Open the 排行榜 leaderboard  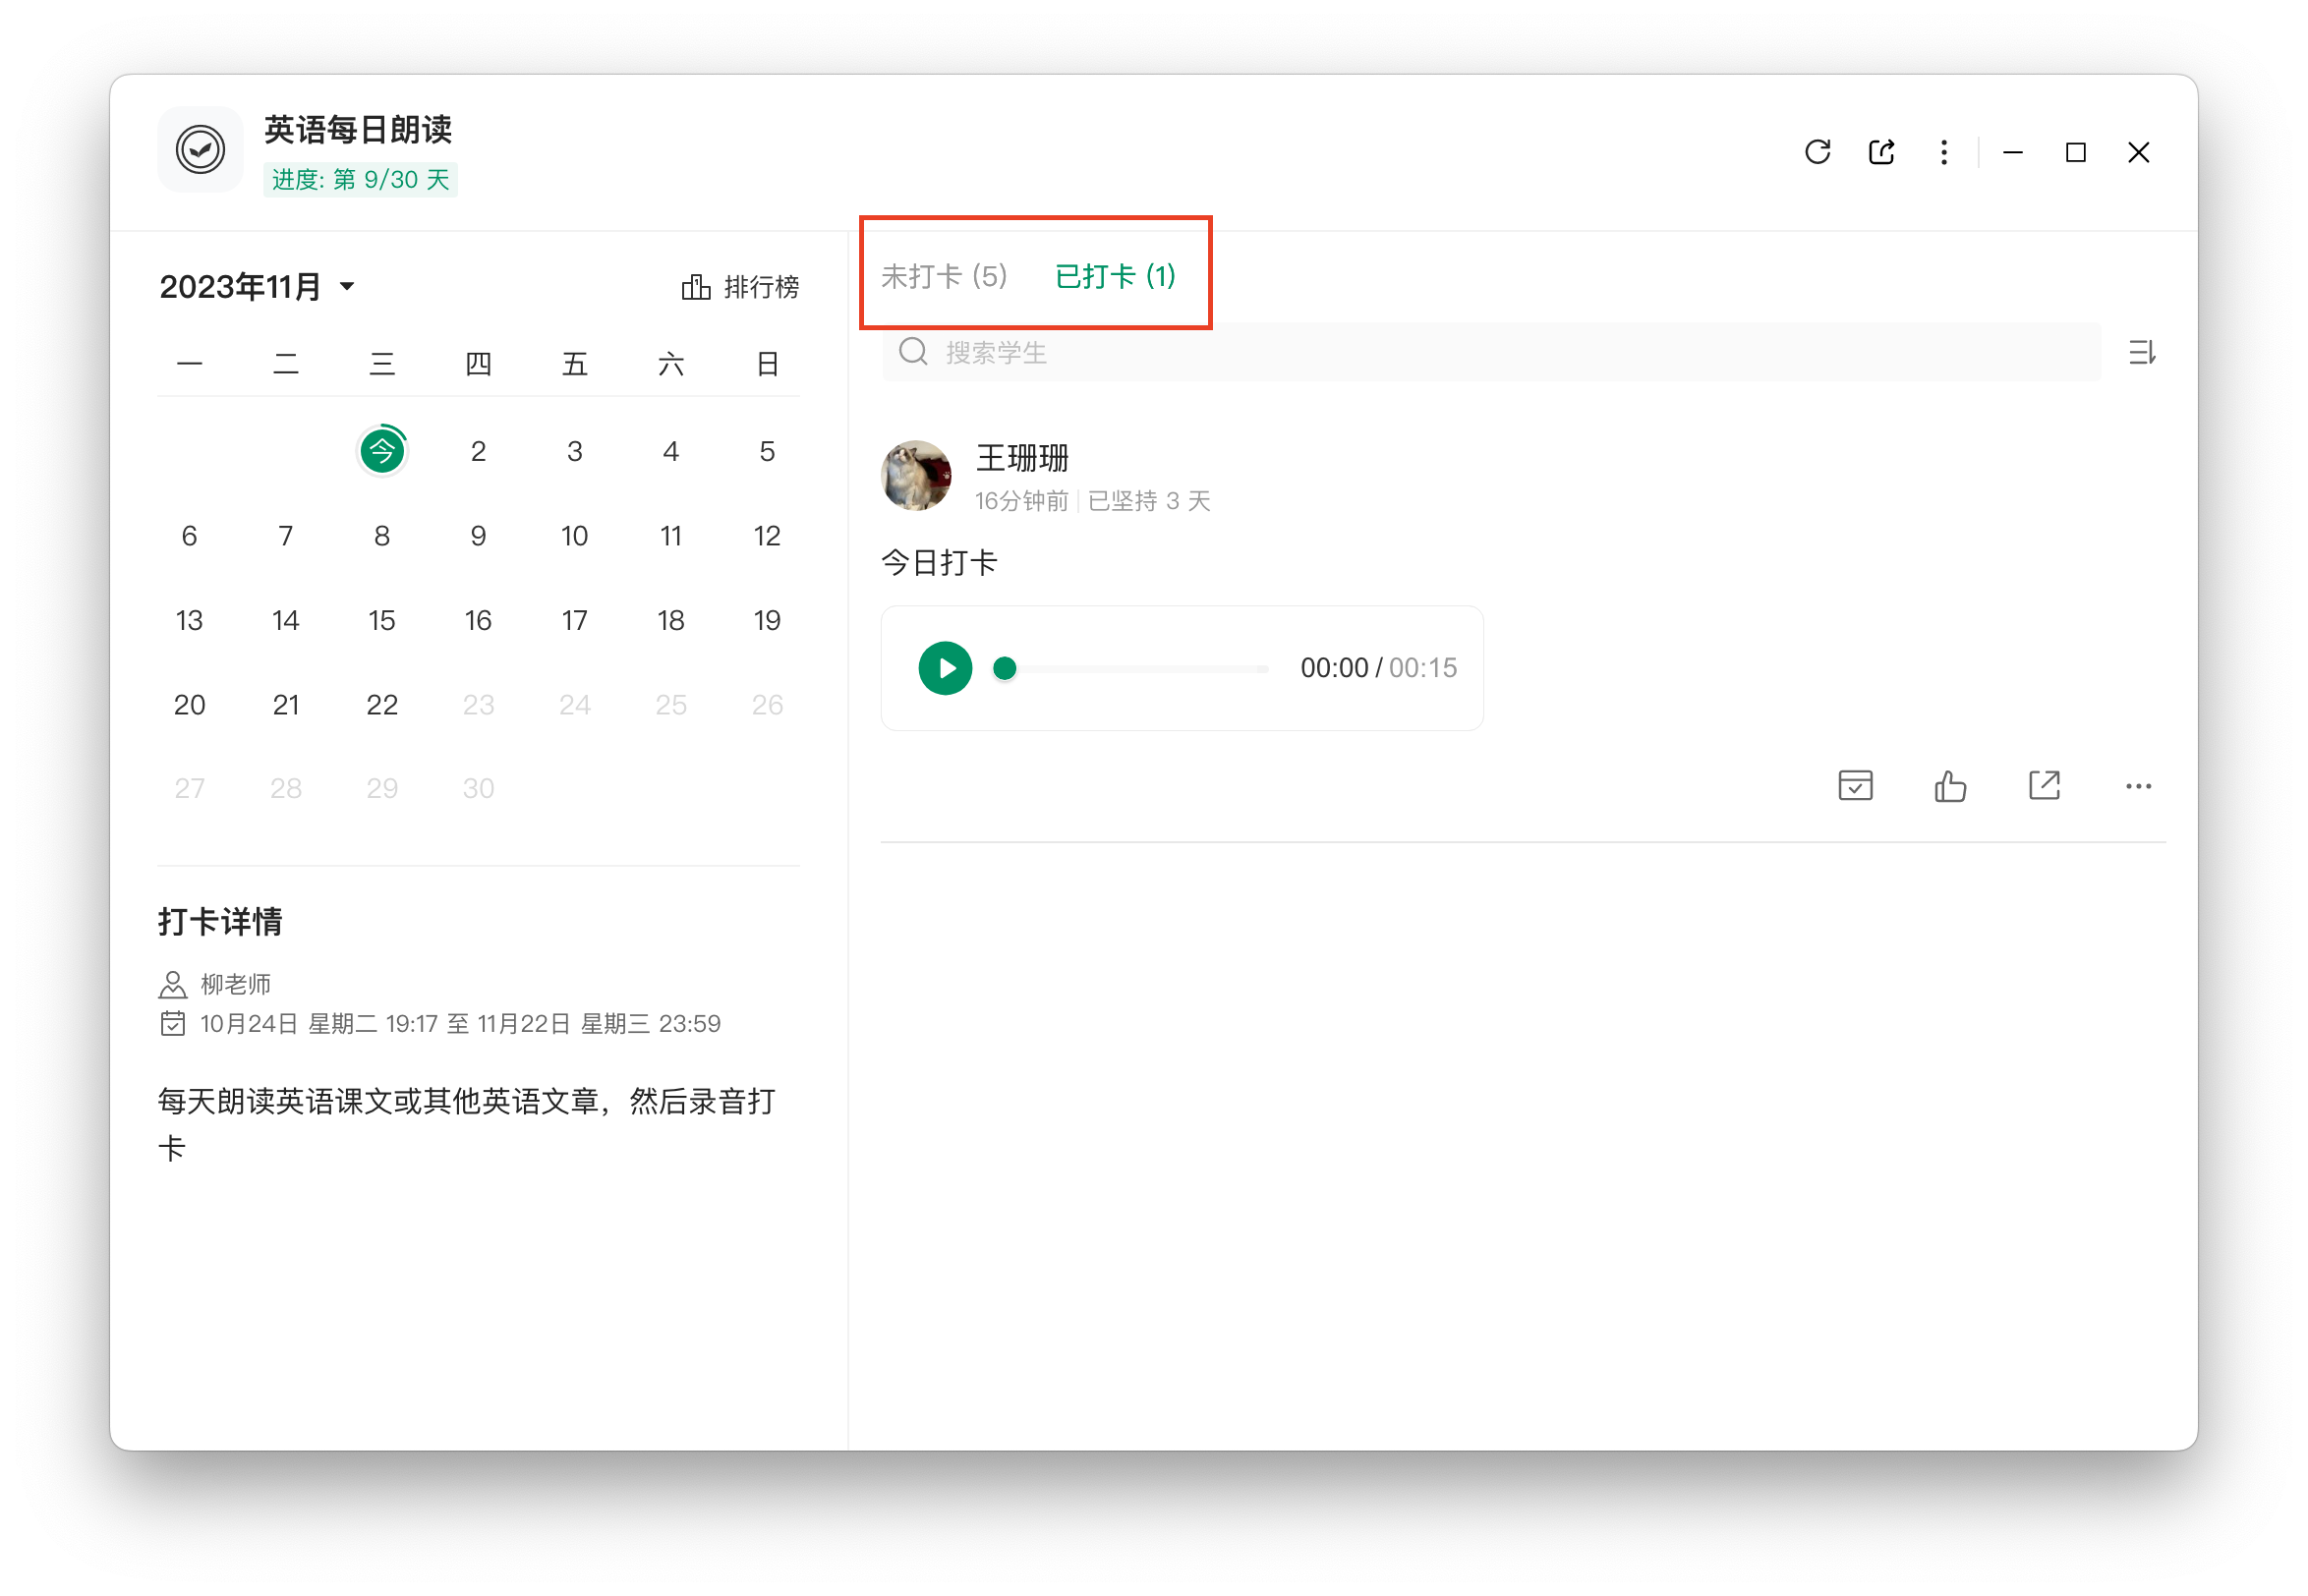[740, 287]
